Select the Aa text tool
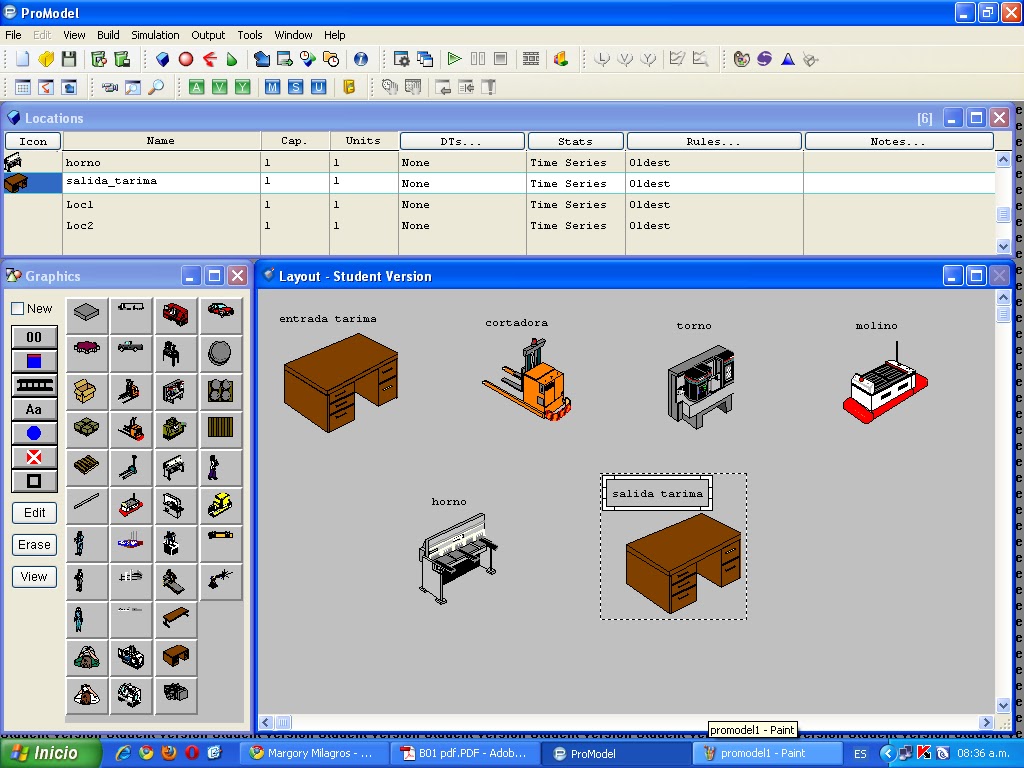 point(33,409)
